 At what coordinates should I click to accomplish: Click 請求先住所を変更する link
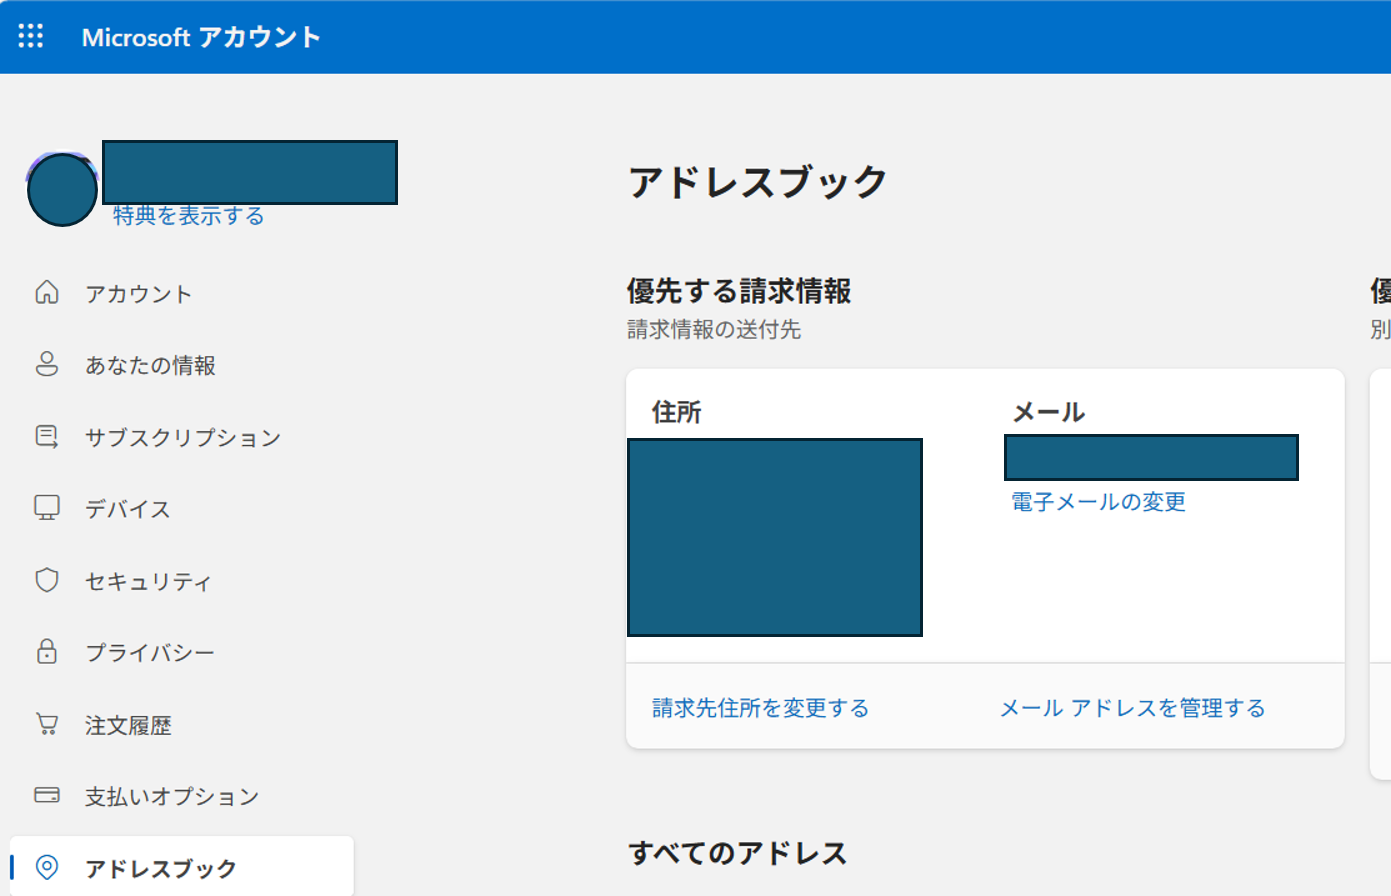[x=760, y=708]
